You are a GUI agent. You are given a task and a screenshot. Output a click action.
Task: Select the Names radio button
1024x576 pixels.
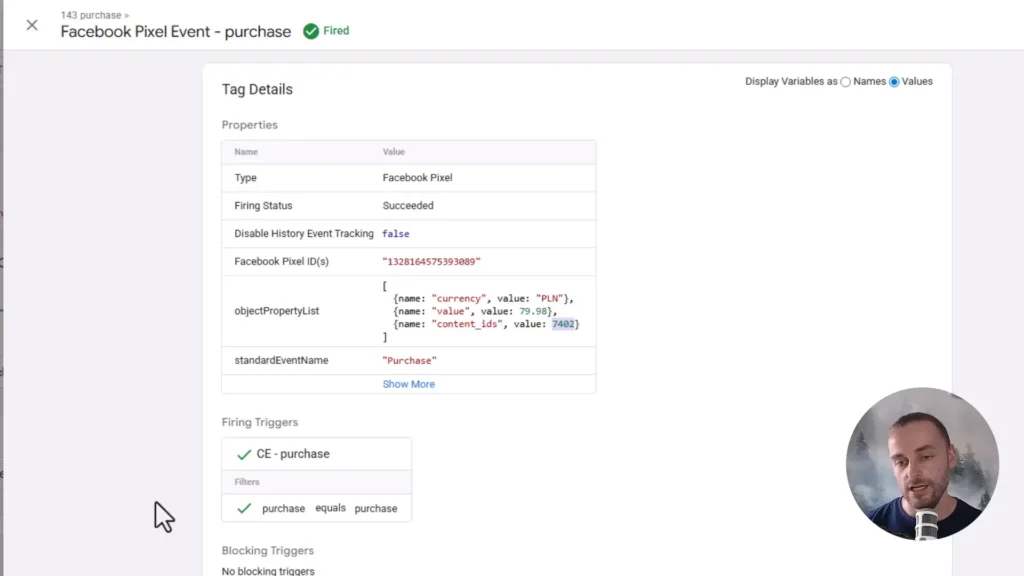click(x=846, y=82)
